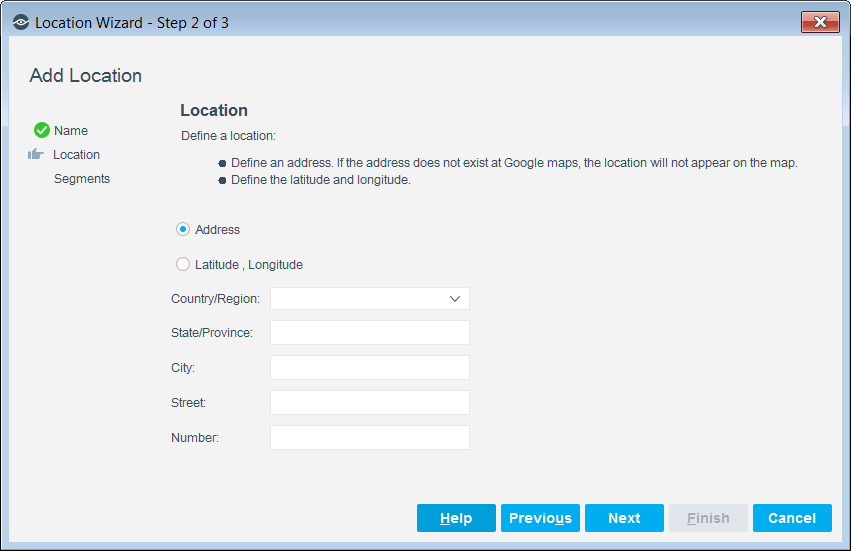851x551 pixels.
Task: Click the bold 'Location' section heading
Action: pos(214,110)
